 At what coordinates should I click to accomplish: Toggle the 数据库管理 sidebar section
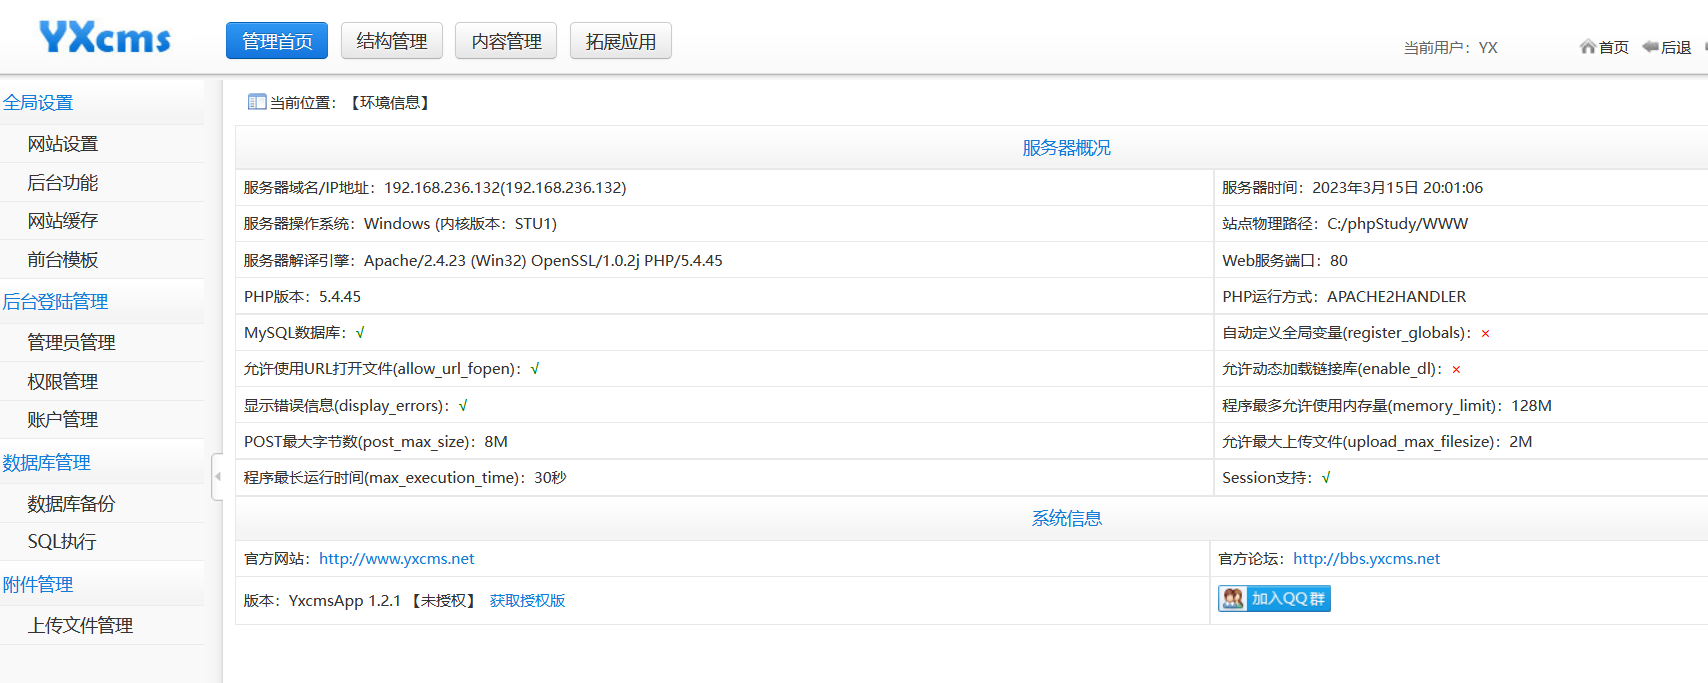pos(46,463)
